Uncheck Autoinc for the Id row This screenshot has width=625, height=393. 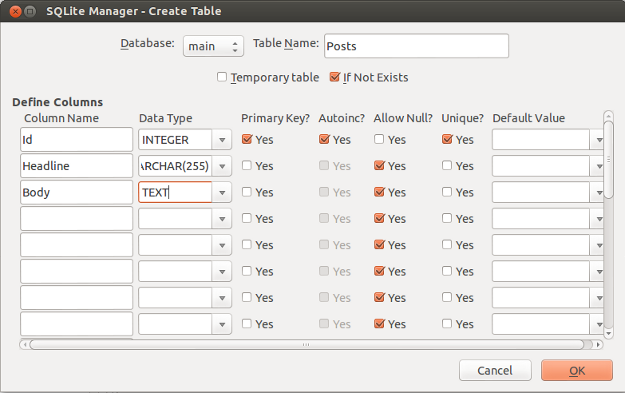[x=324, y=139]
